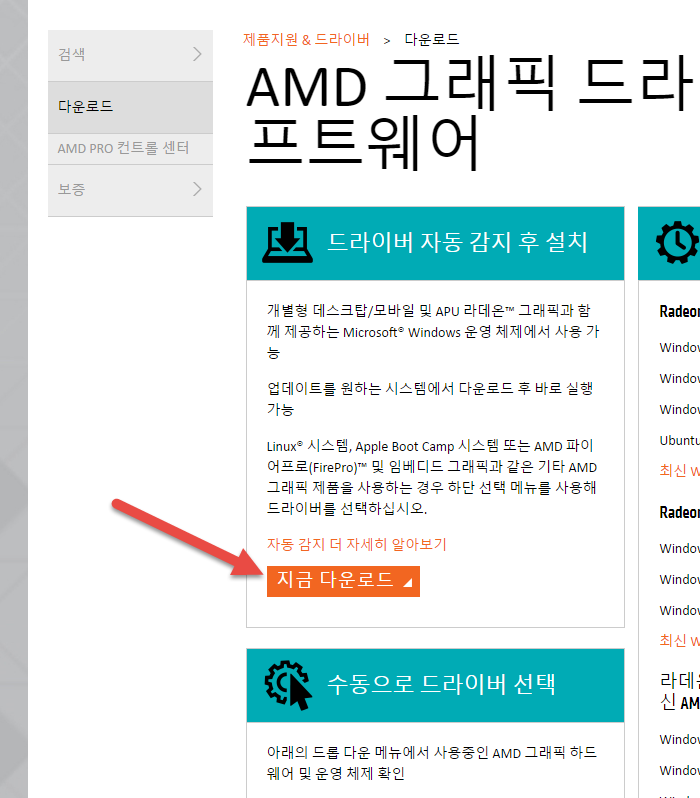The width and height of the screenshot is (700, 798).
Task: Click the AMD 그래픽 드라이버 page title
Action: pos(472,115)
